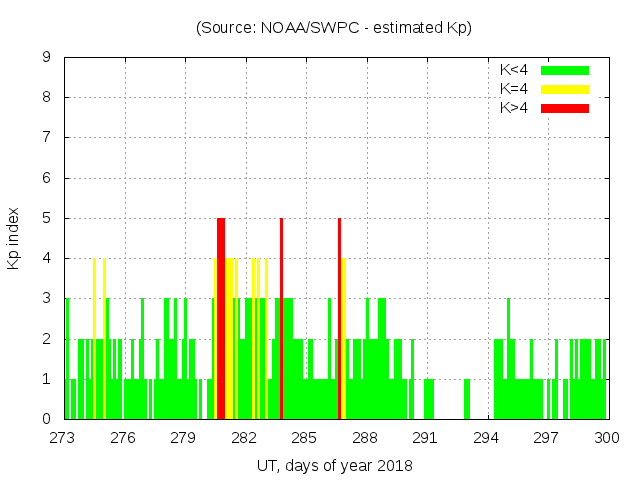Screen dimensions: 640x480
Task: Click the x-axis tick label 273
Action: click(63, 438)
